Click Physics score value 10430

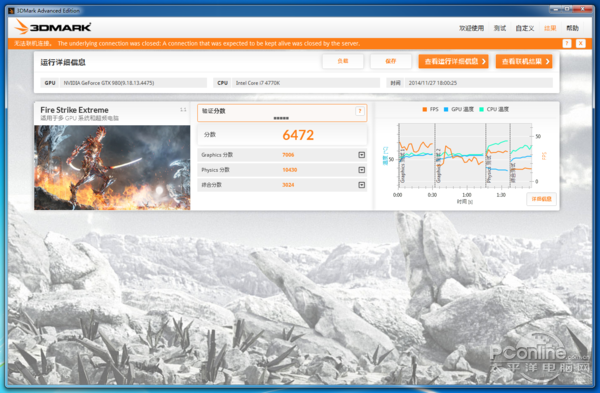click(x=290, y=170)
